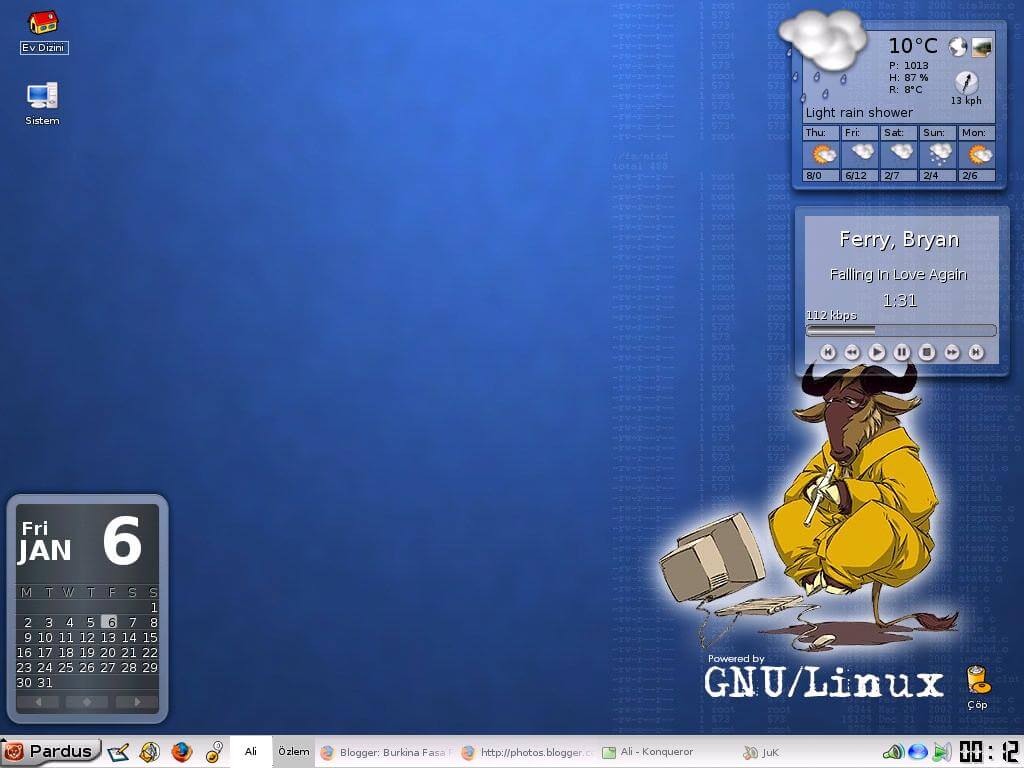
Task: Go to the next month in the calendar
Action: coord(136,702)
